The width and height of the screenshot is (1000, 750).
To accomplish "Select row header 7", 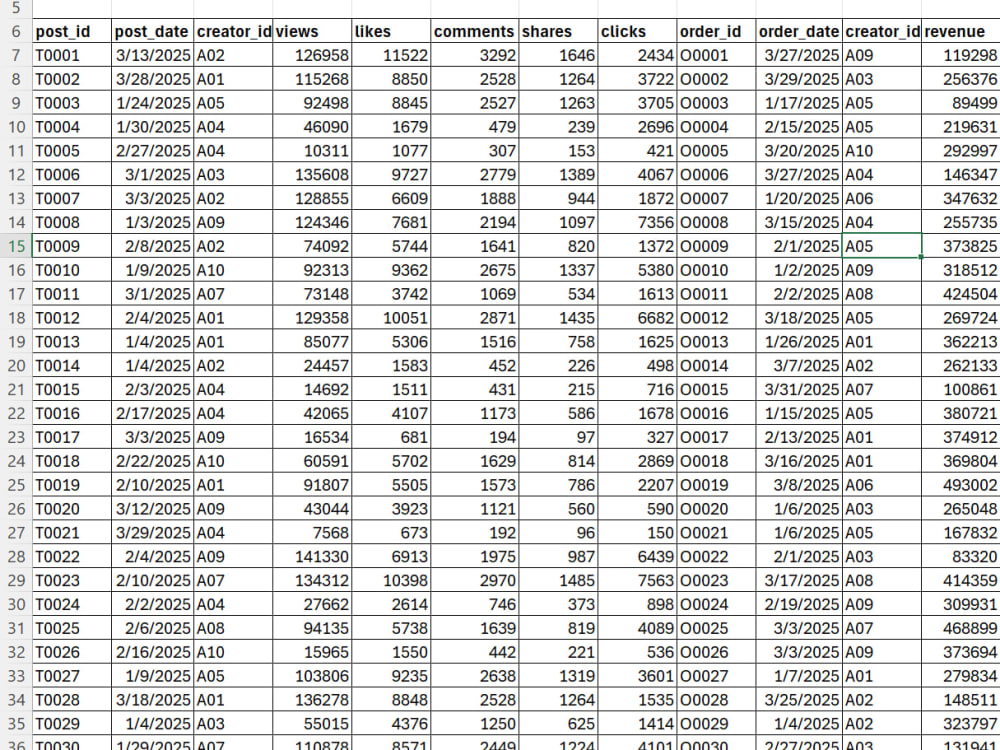I will (x=16, y=55).
